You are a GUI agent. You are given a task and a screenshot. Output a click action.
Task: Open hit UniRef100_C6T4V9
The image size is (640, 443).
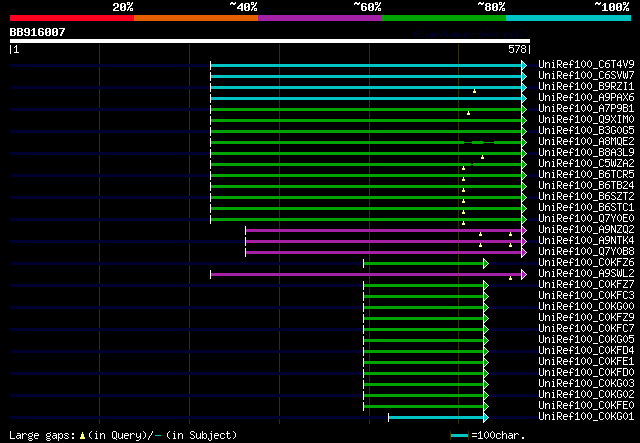coord(586,65)
